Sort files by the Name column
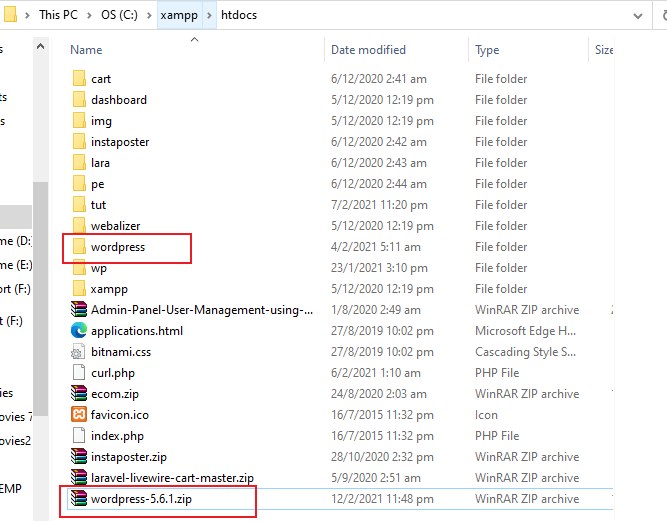 click(x=86, y=50)
